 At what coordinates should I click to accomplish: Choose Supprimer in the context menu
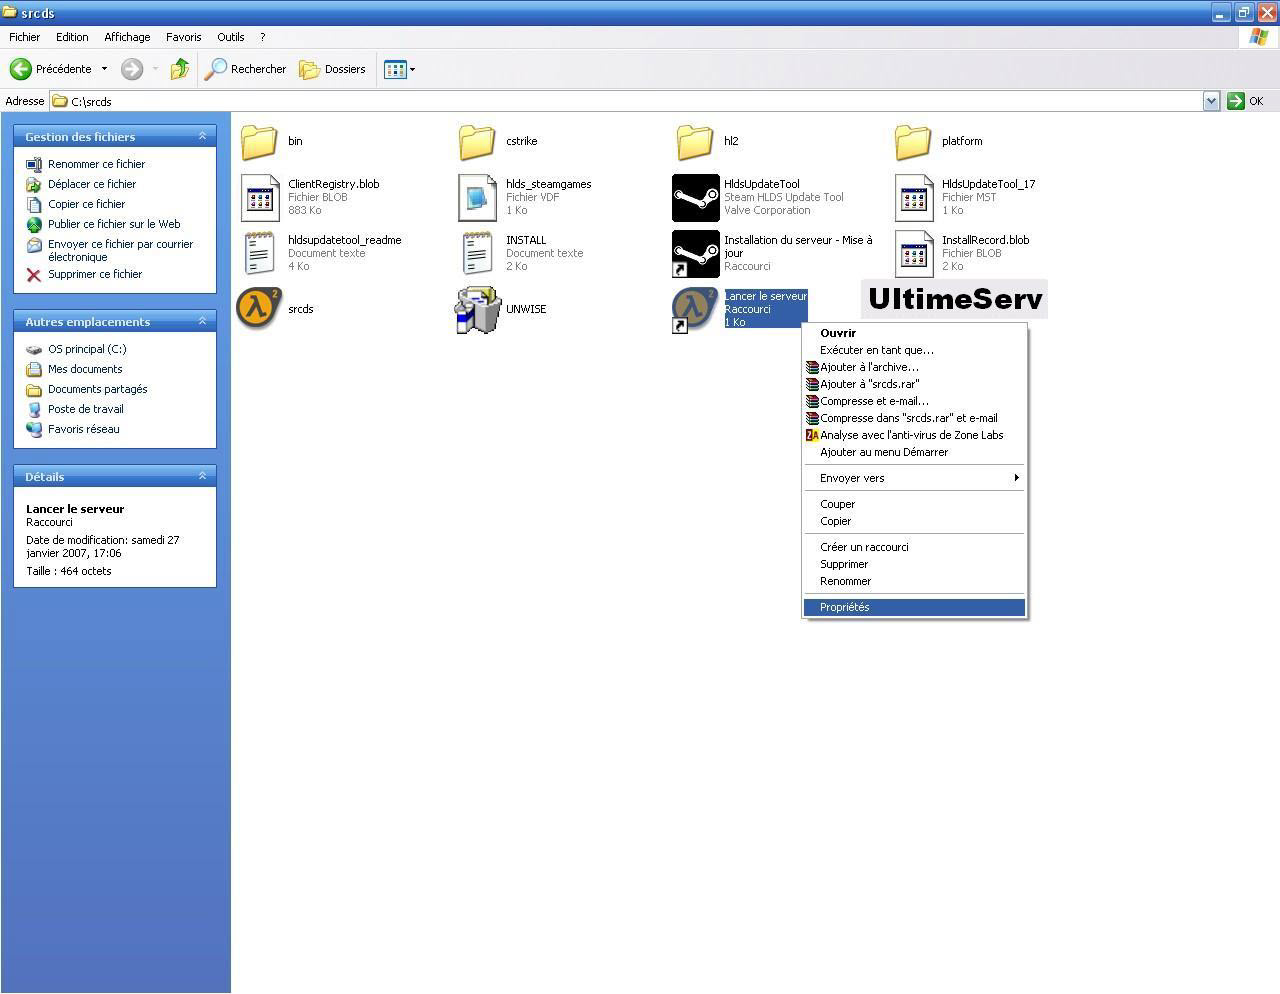coord(914,564)
